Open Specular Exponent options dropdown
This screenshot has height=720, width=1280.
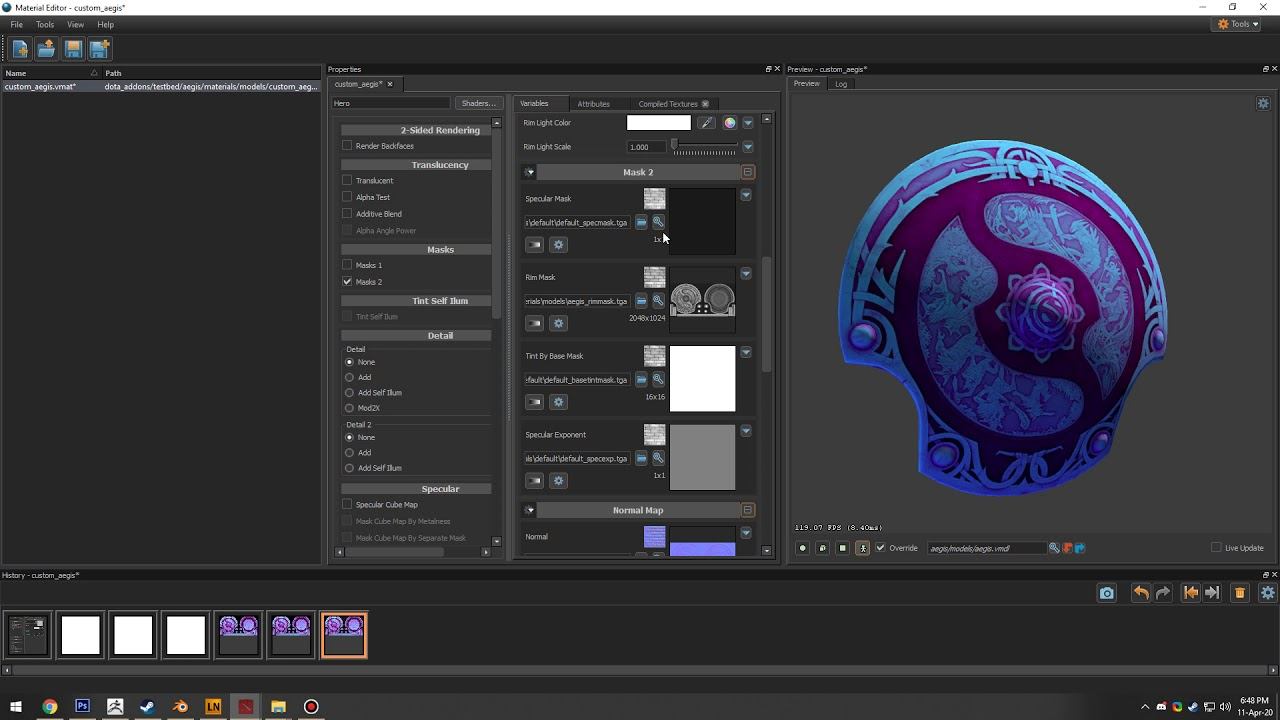745,431
